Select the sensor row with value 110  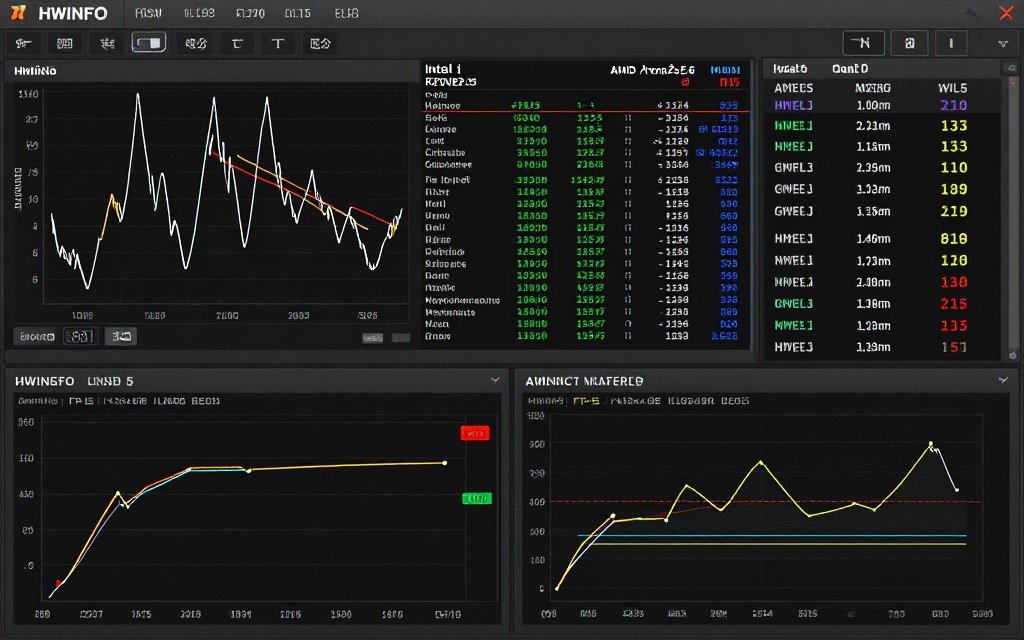click(x=882, y=167)
